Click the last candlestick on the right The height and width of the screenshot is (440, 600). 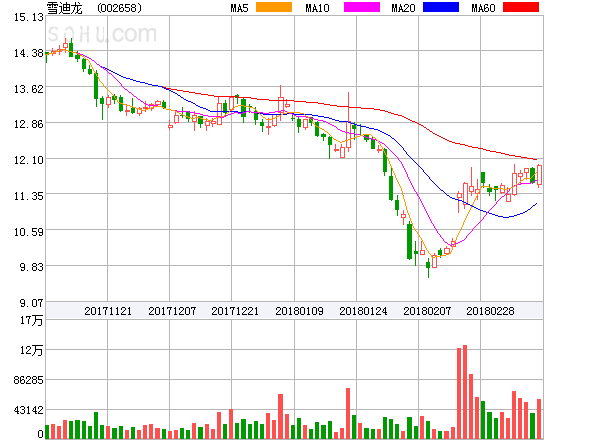click(540, 176)
